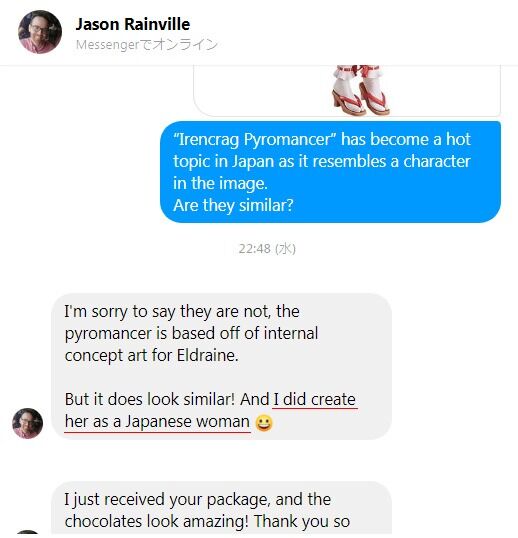Screen dimensions: 518x538
Task: Click the underlined "I did create" text
Action: [315, 399]
